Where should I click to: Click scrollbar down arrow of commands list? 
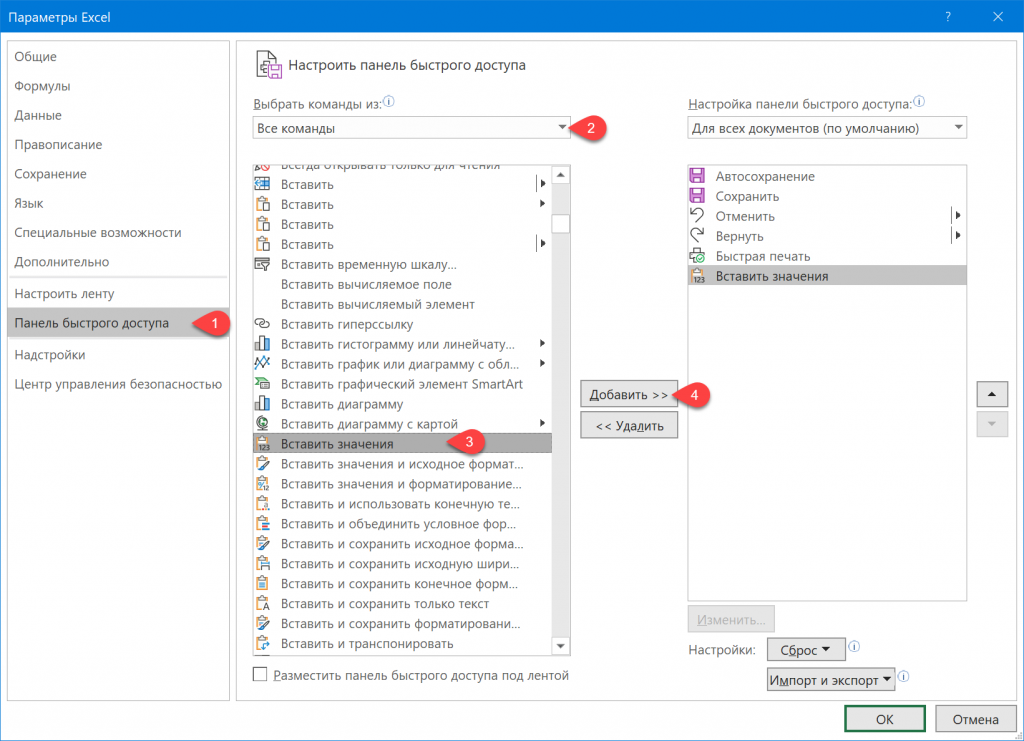561,646
